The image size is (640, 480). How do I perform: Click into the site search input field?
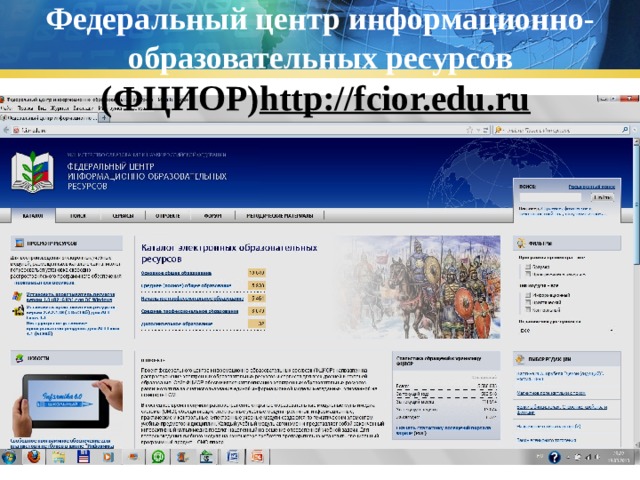tap(550, 197)
